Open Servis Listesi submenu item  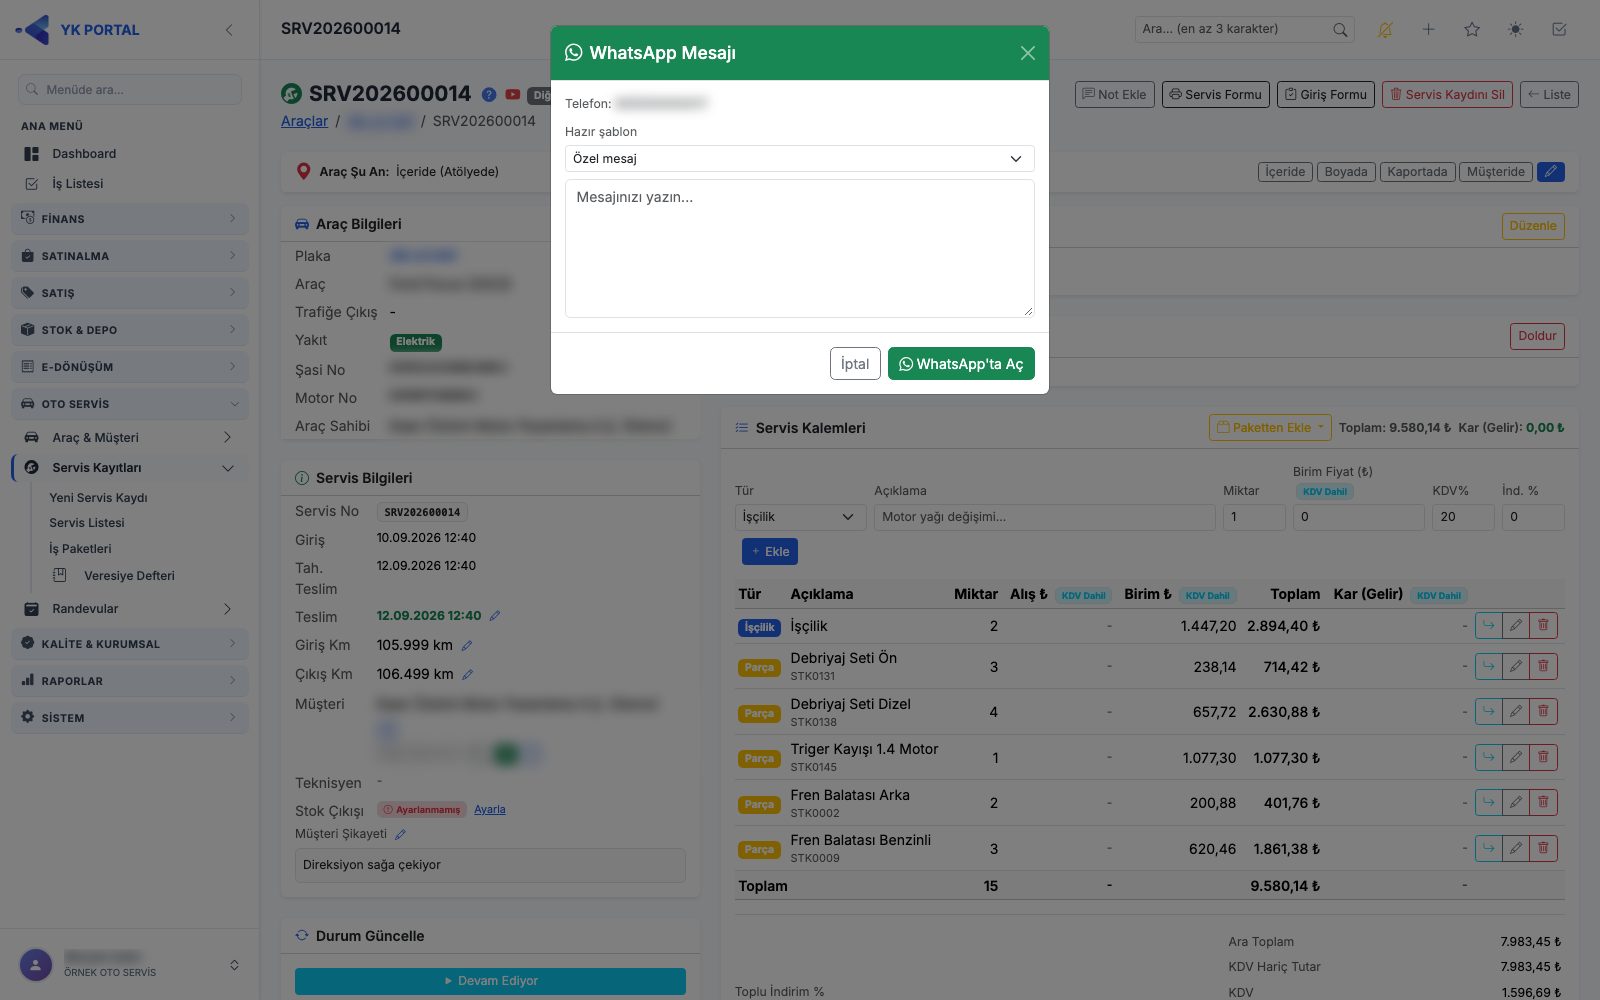pos(87,523)
